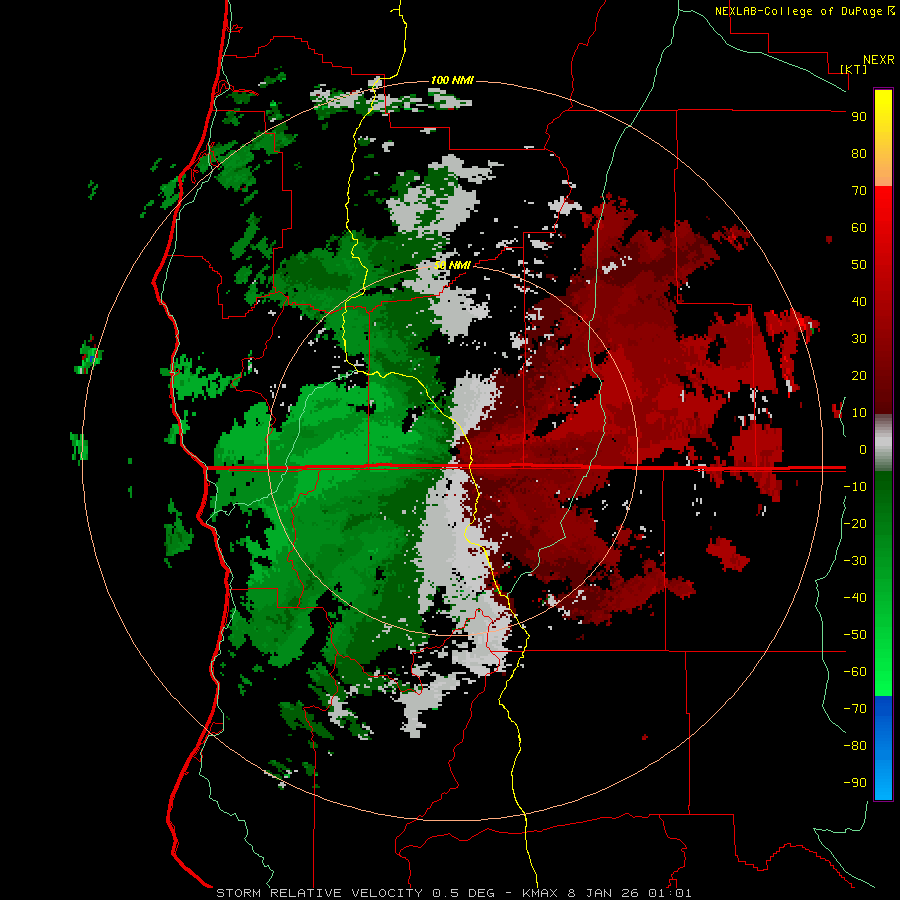Click the blue bottom segment of the color bar
900x900 pixels.
[x=883, y=748]
